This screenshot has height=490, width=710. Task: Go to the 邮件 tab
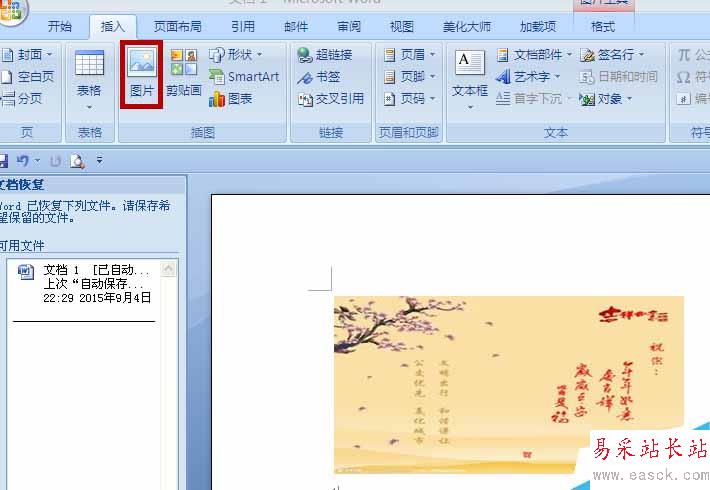pyautogui.click(x=296, y=27)
